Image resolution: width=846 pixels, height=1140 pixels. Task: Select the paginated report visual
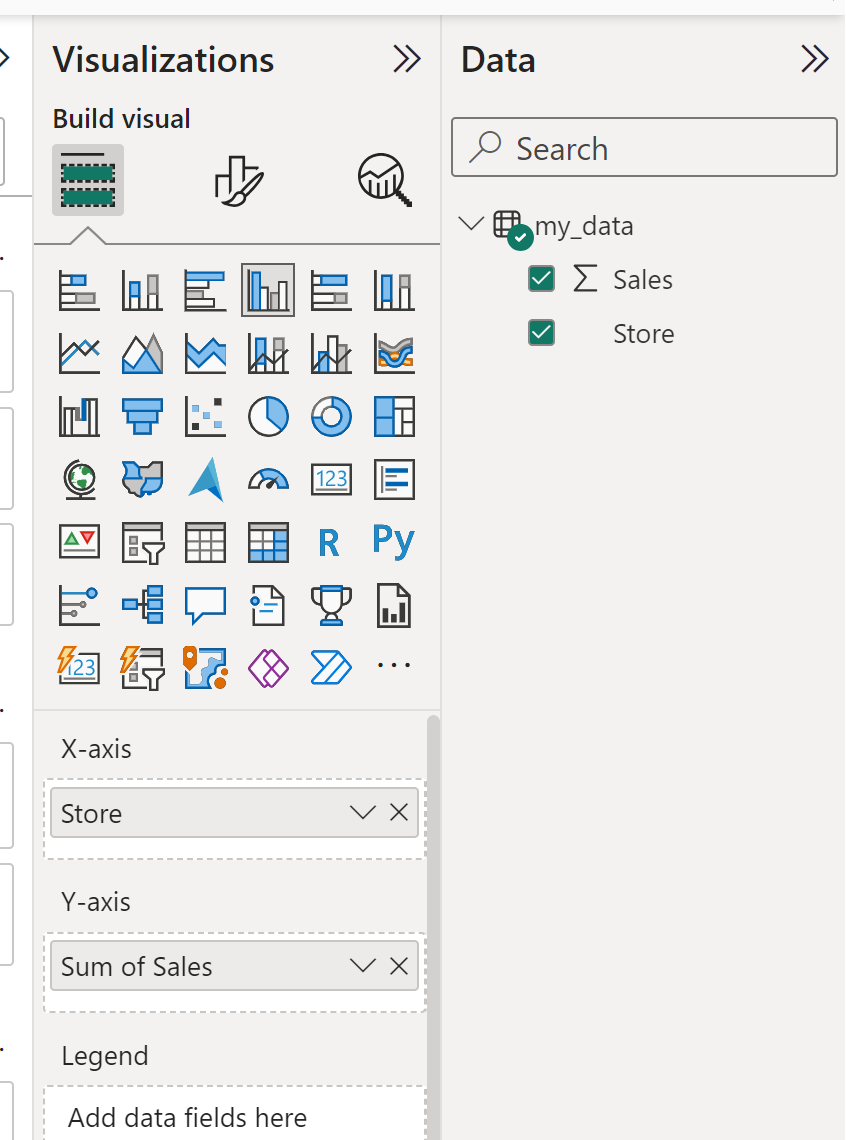394,606
